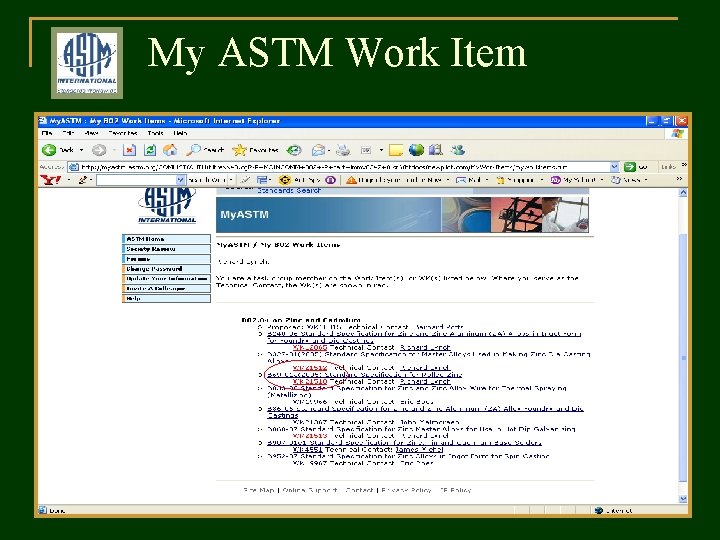
Task: Open the History clock-arrow icon
Action: click(294, 150)
